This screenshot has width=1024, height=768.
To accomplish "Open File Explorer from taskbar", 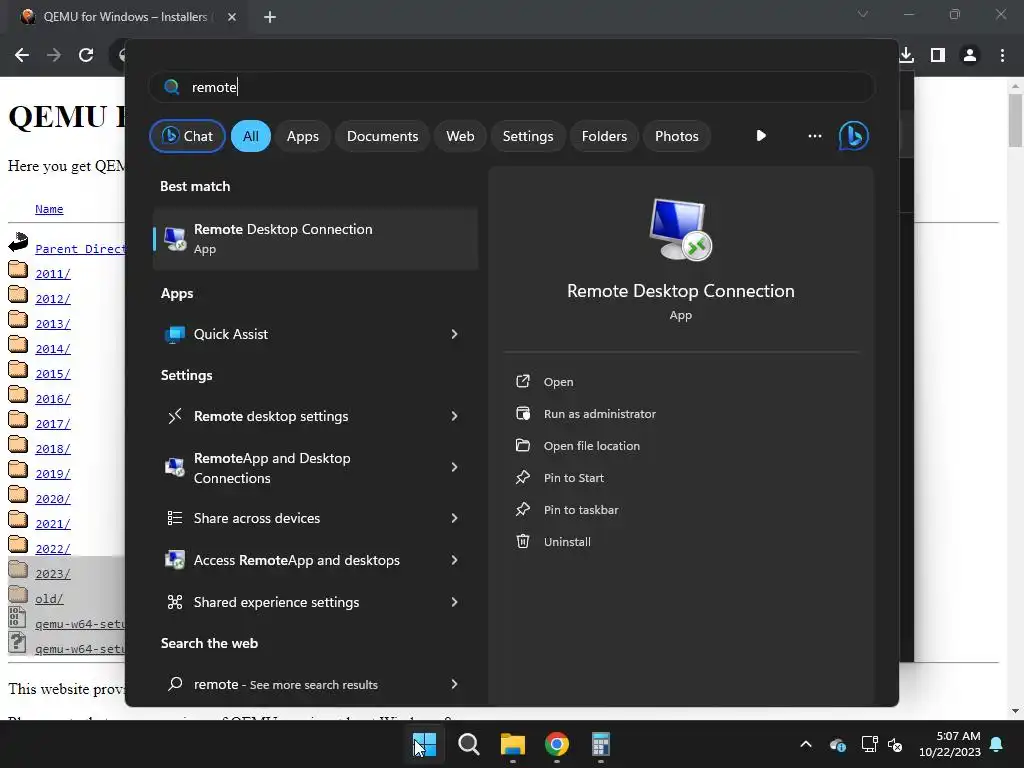I will (x=513, y=744).
